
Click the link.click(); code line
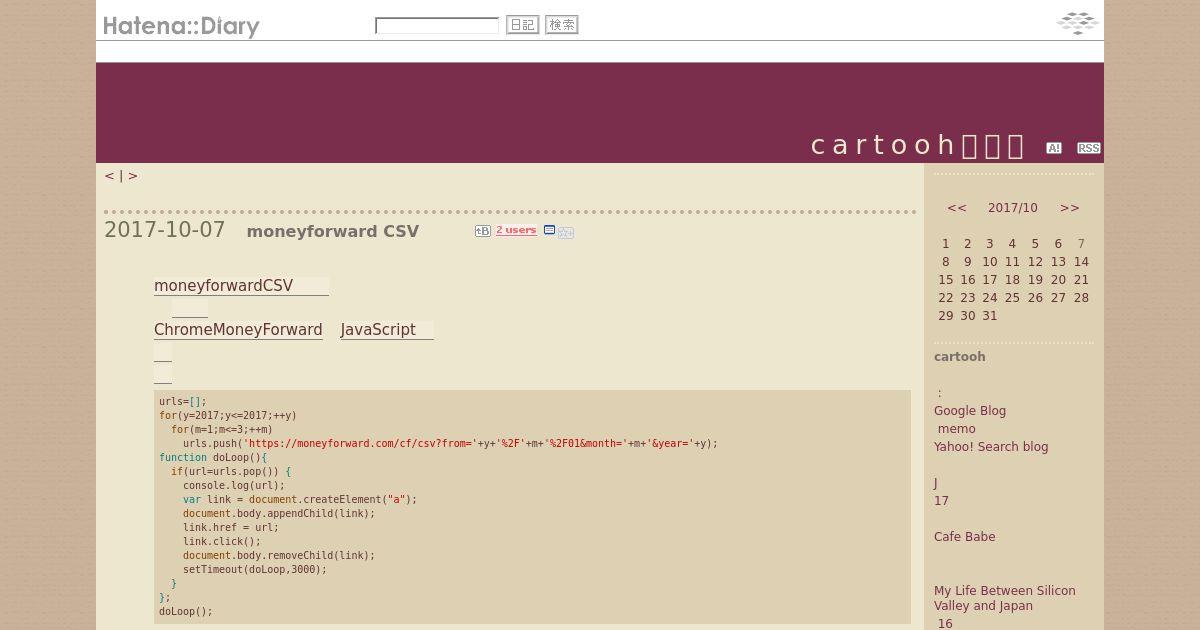pyautogui.click(x=222, y=541)
